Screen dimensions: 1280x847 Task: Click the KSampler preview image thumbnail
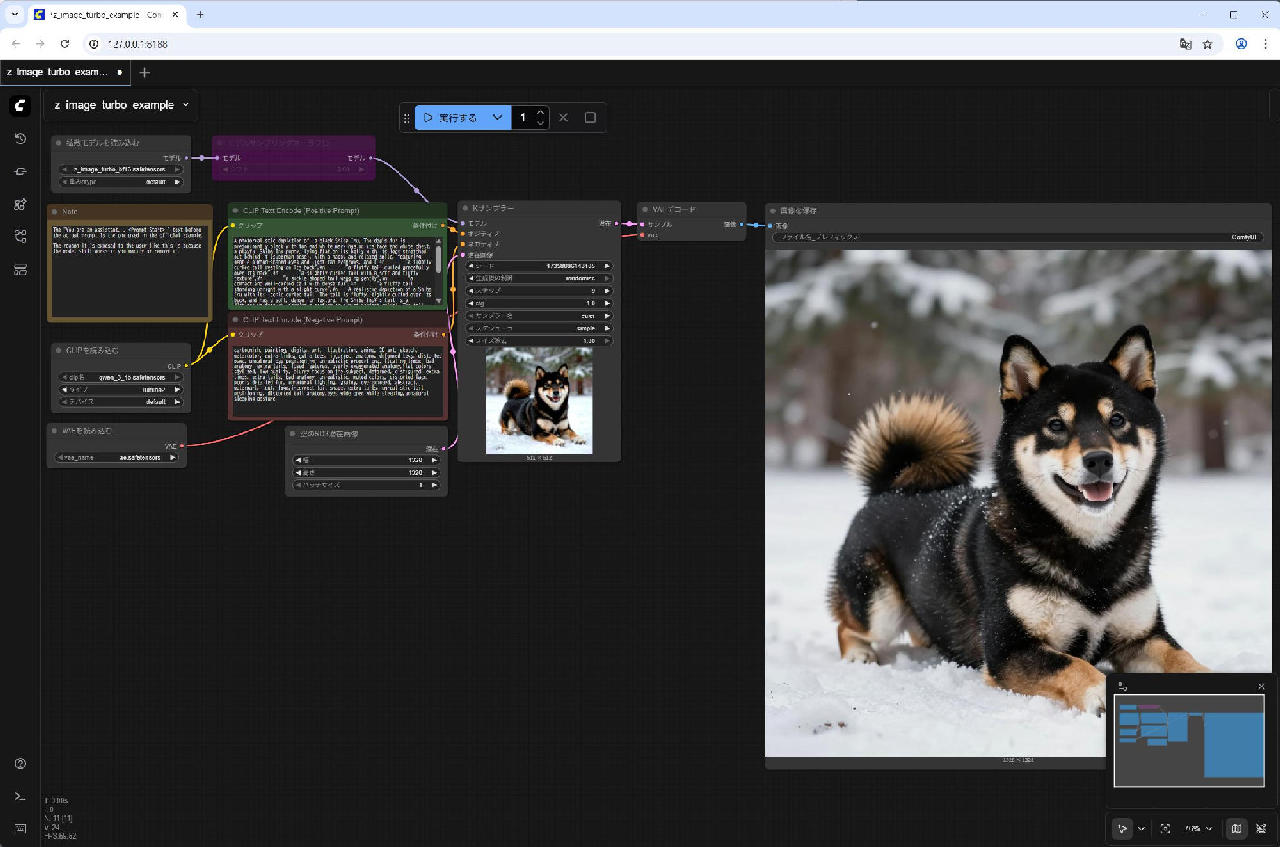[x=539, y=400]
